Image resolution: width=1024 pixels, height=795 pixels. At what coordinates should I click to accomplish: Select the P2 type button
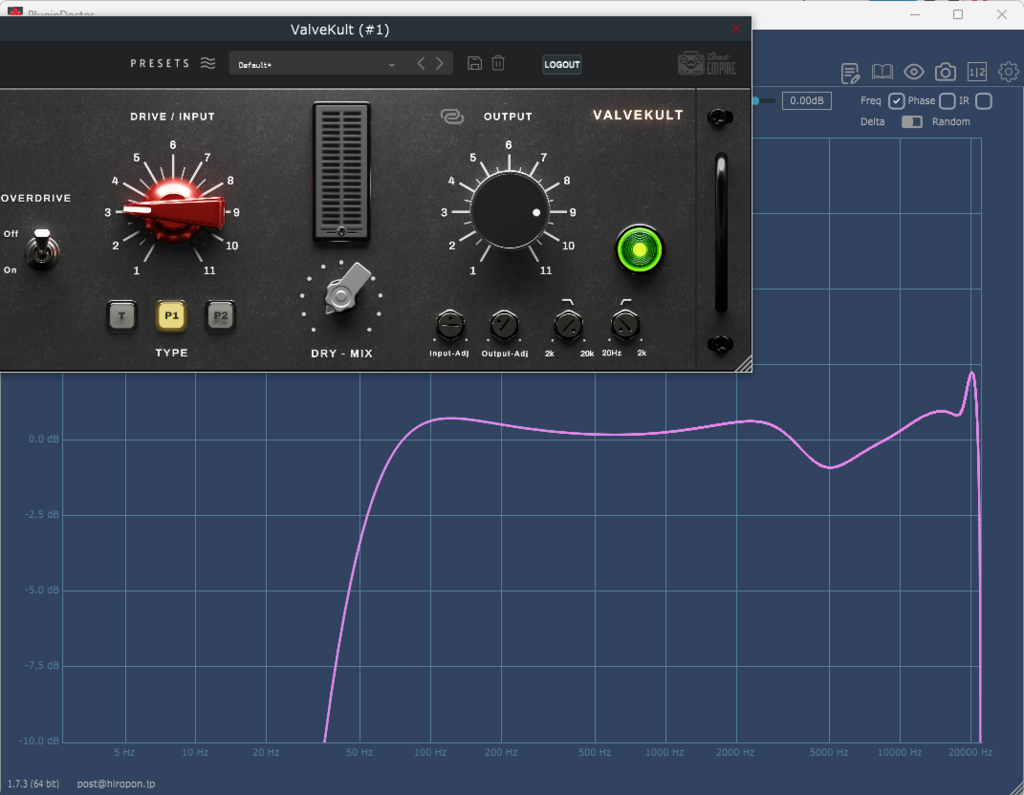(x=221, y=316)
